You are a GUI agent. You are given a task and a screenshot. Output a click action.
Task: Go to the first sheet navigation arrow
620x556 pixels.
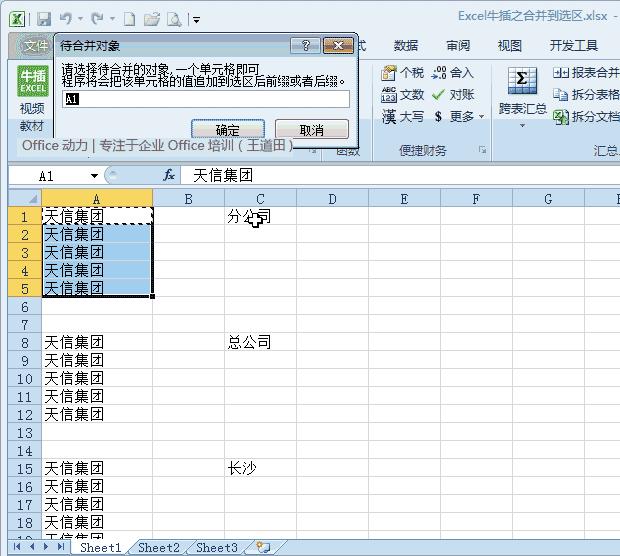[x=17, y=547]
